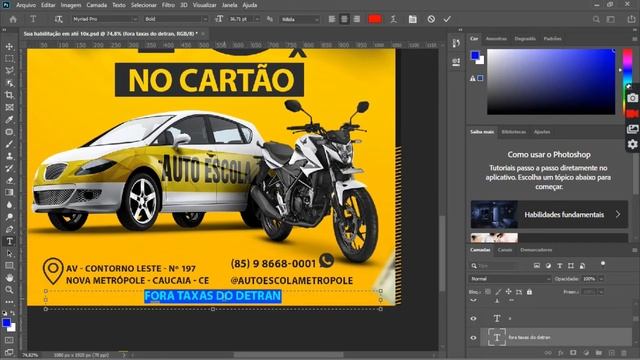Select the Spot Healing Brush tool
The width and height of the screenshot is (640, 360).
(9, 132)
